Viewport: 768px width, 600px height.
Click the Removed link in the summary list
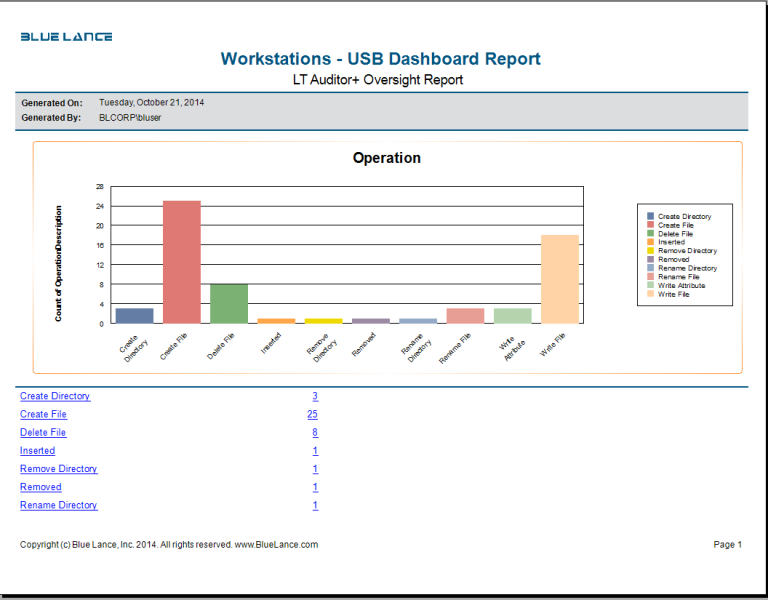[x=41, y=487]
